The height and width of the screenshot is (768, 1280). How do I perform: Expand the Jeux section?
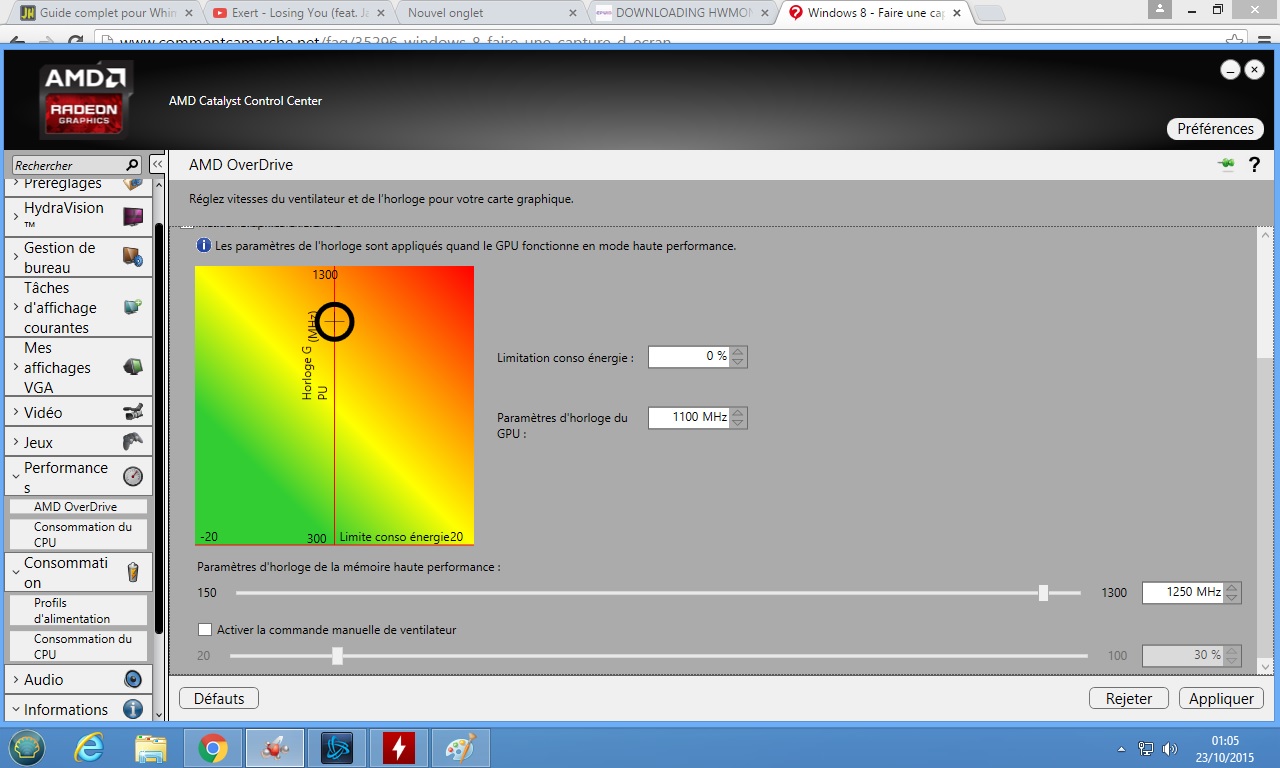tap(16, 443)
